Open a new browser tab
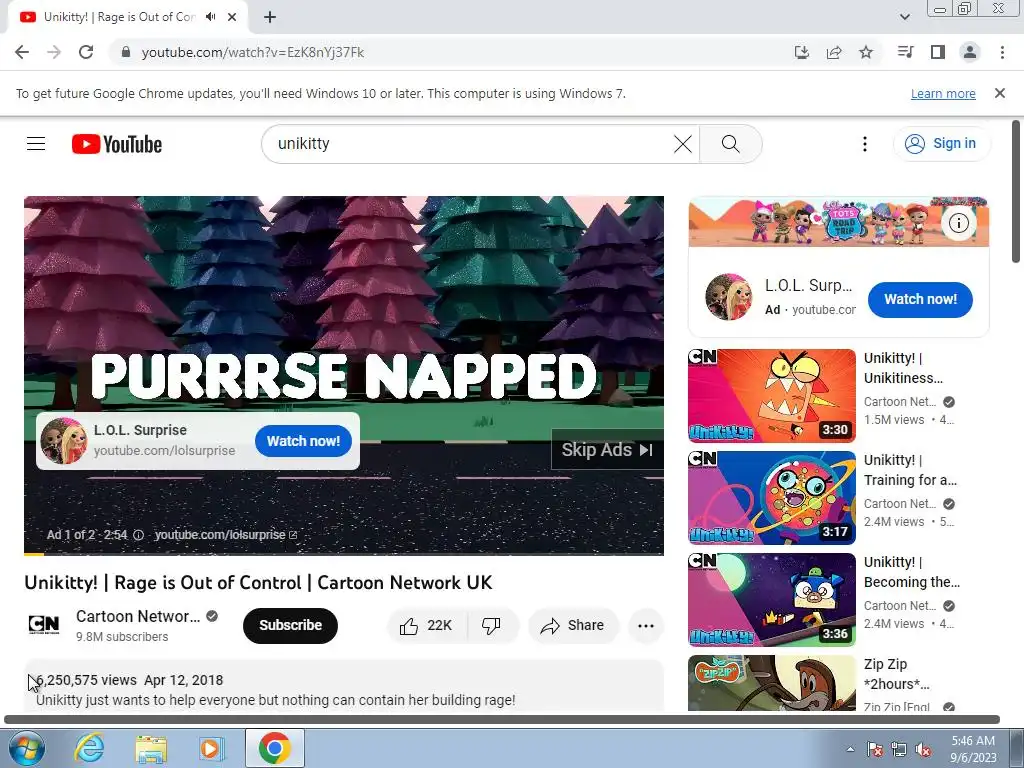This screenshot has height=768, width=1024. tap(270, 17)
